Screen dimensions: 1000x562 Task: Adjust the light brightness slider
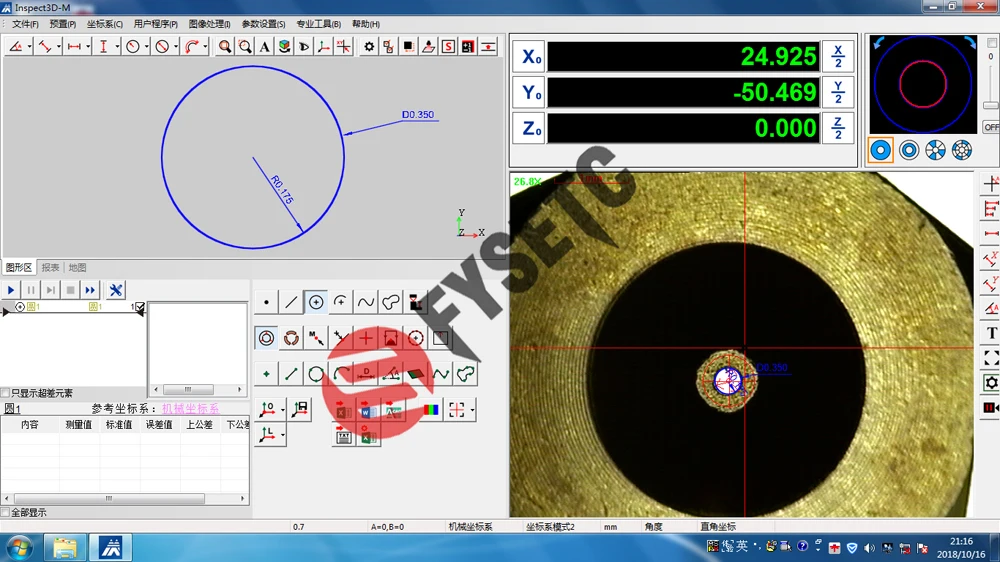point(990,105)
